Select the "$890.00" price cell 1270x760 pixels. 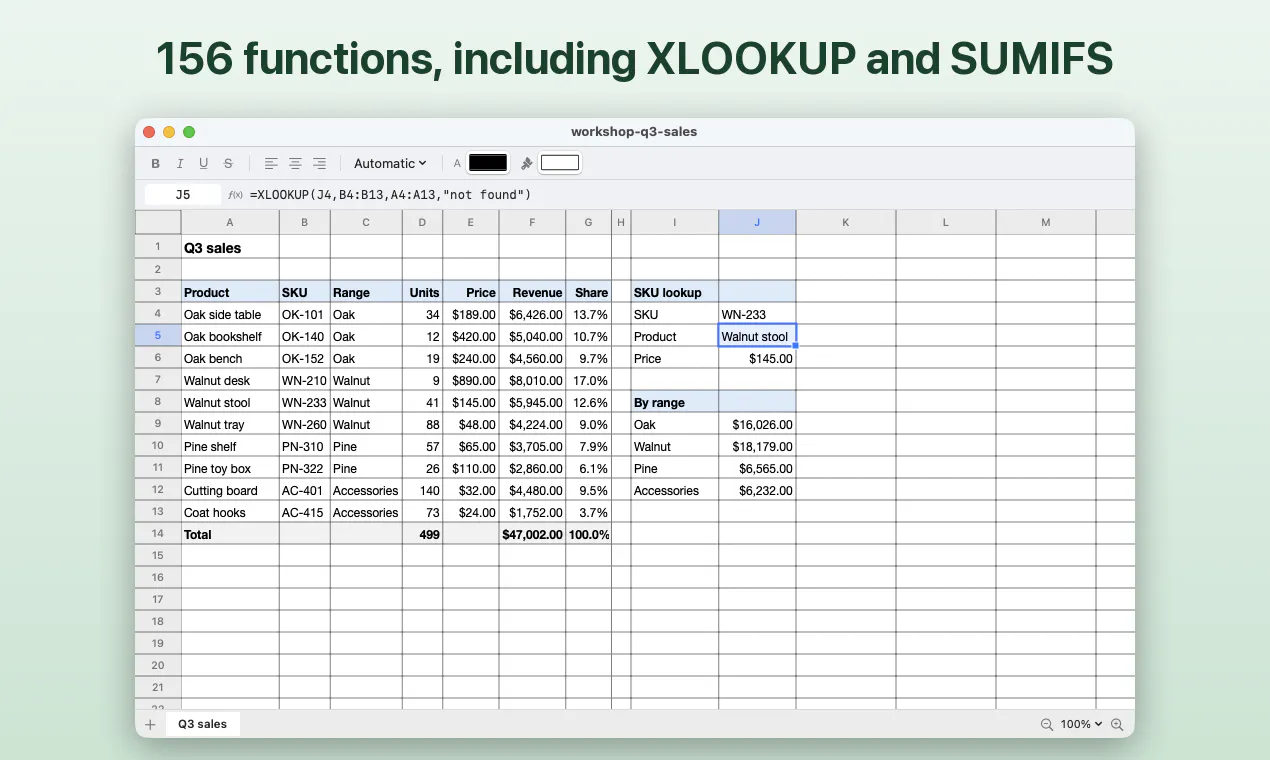[471, 380]
